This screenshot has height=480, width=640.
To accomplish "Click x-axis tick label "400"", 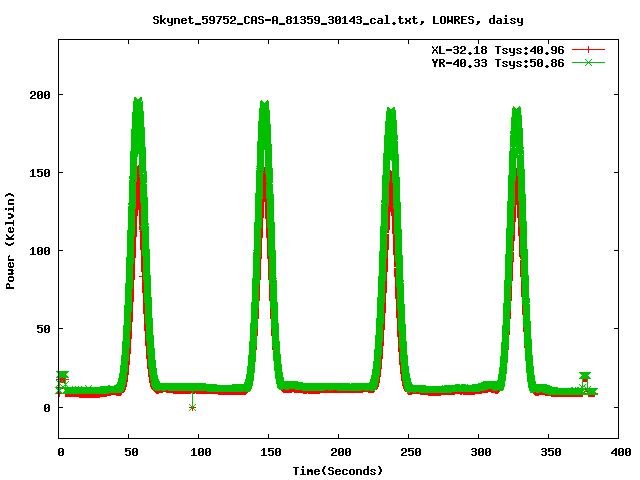I will [x=621, y=452].
